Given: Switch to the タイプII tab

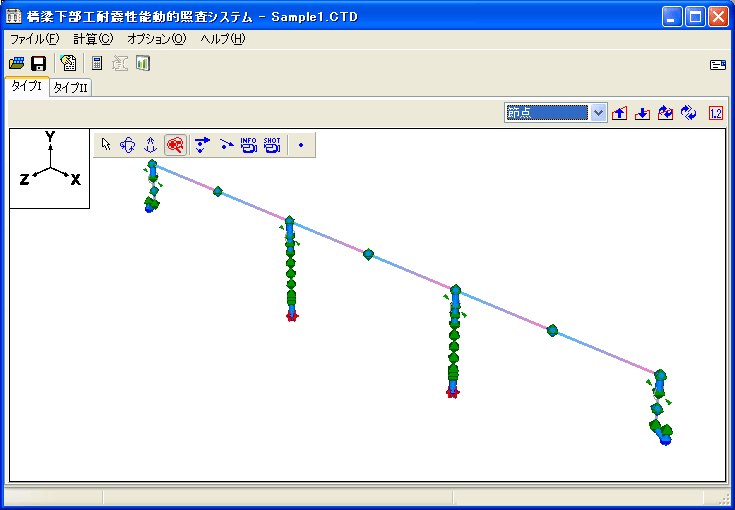Looking at the screenshot, I should 70,88.
